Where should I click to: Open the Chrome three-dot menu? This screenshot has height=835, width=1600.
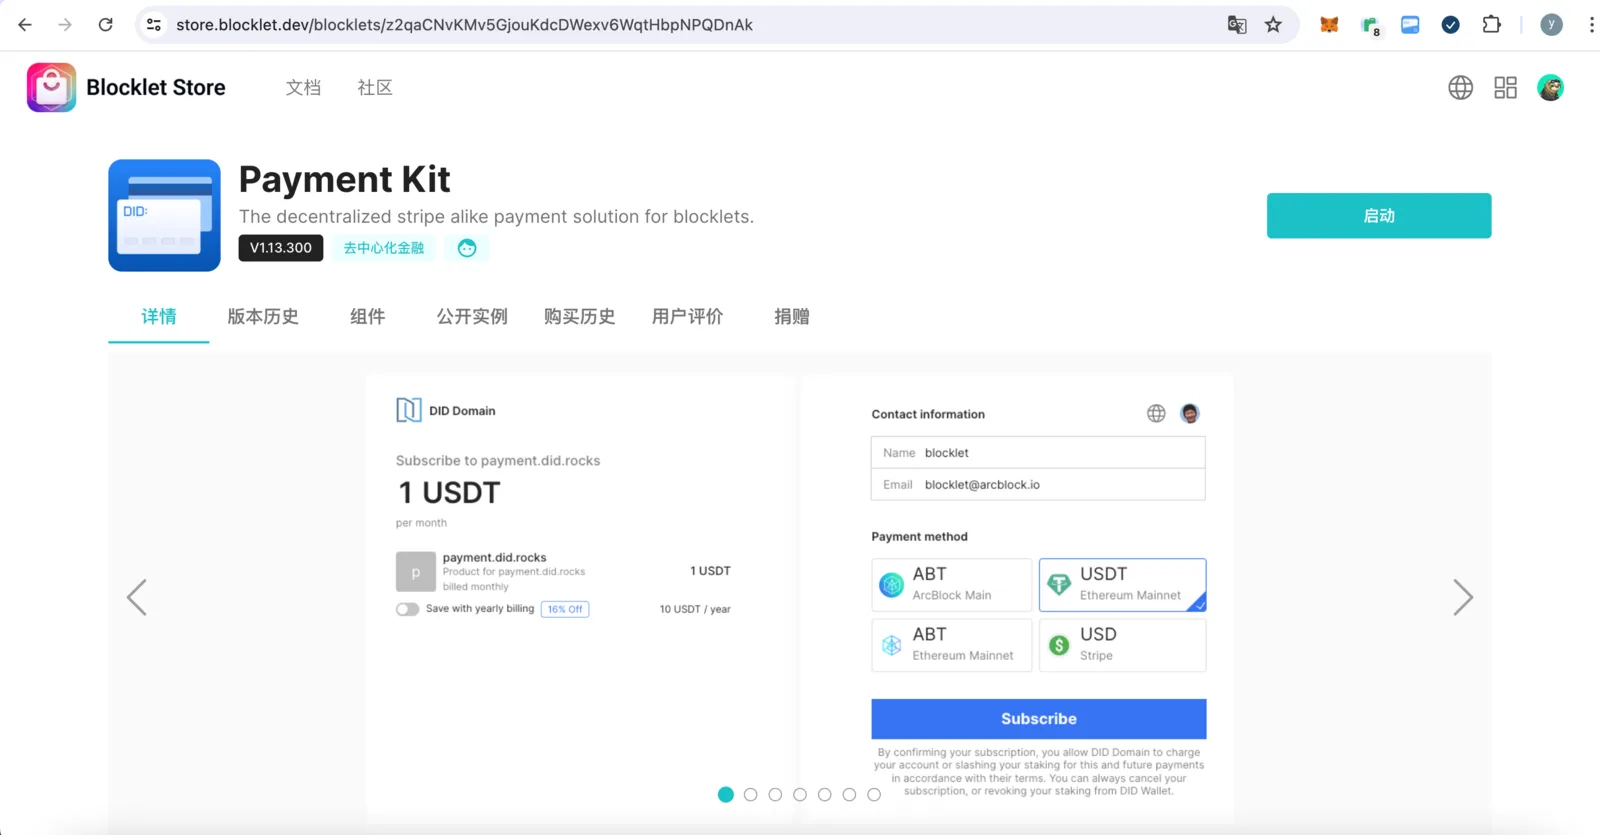tap(1591, 25)
